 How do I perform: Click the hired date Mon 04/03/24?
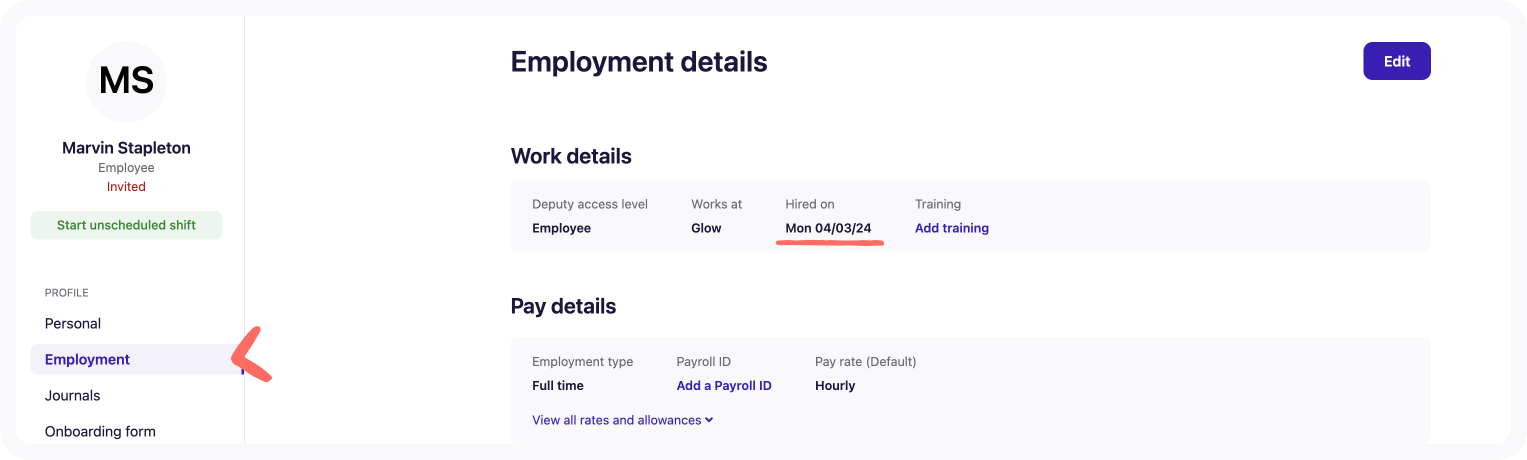click(828, 228)
